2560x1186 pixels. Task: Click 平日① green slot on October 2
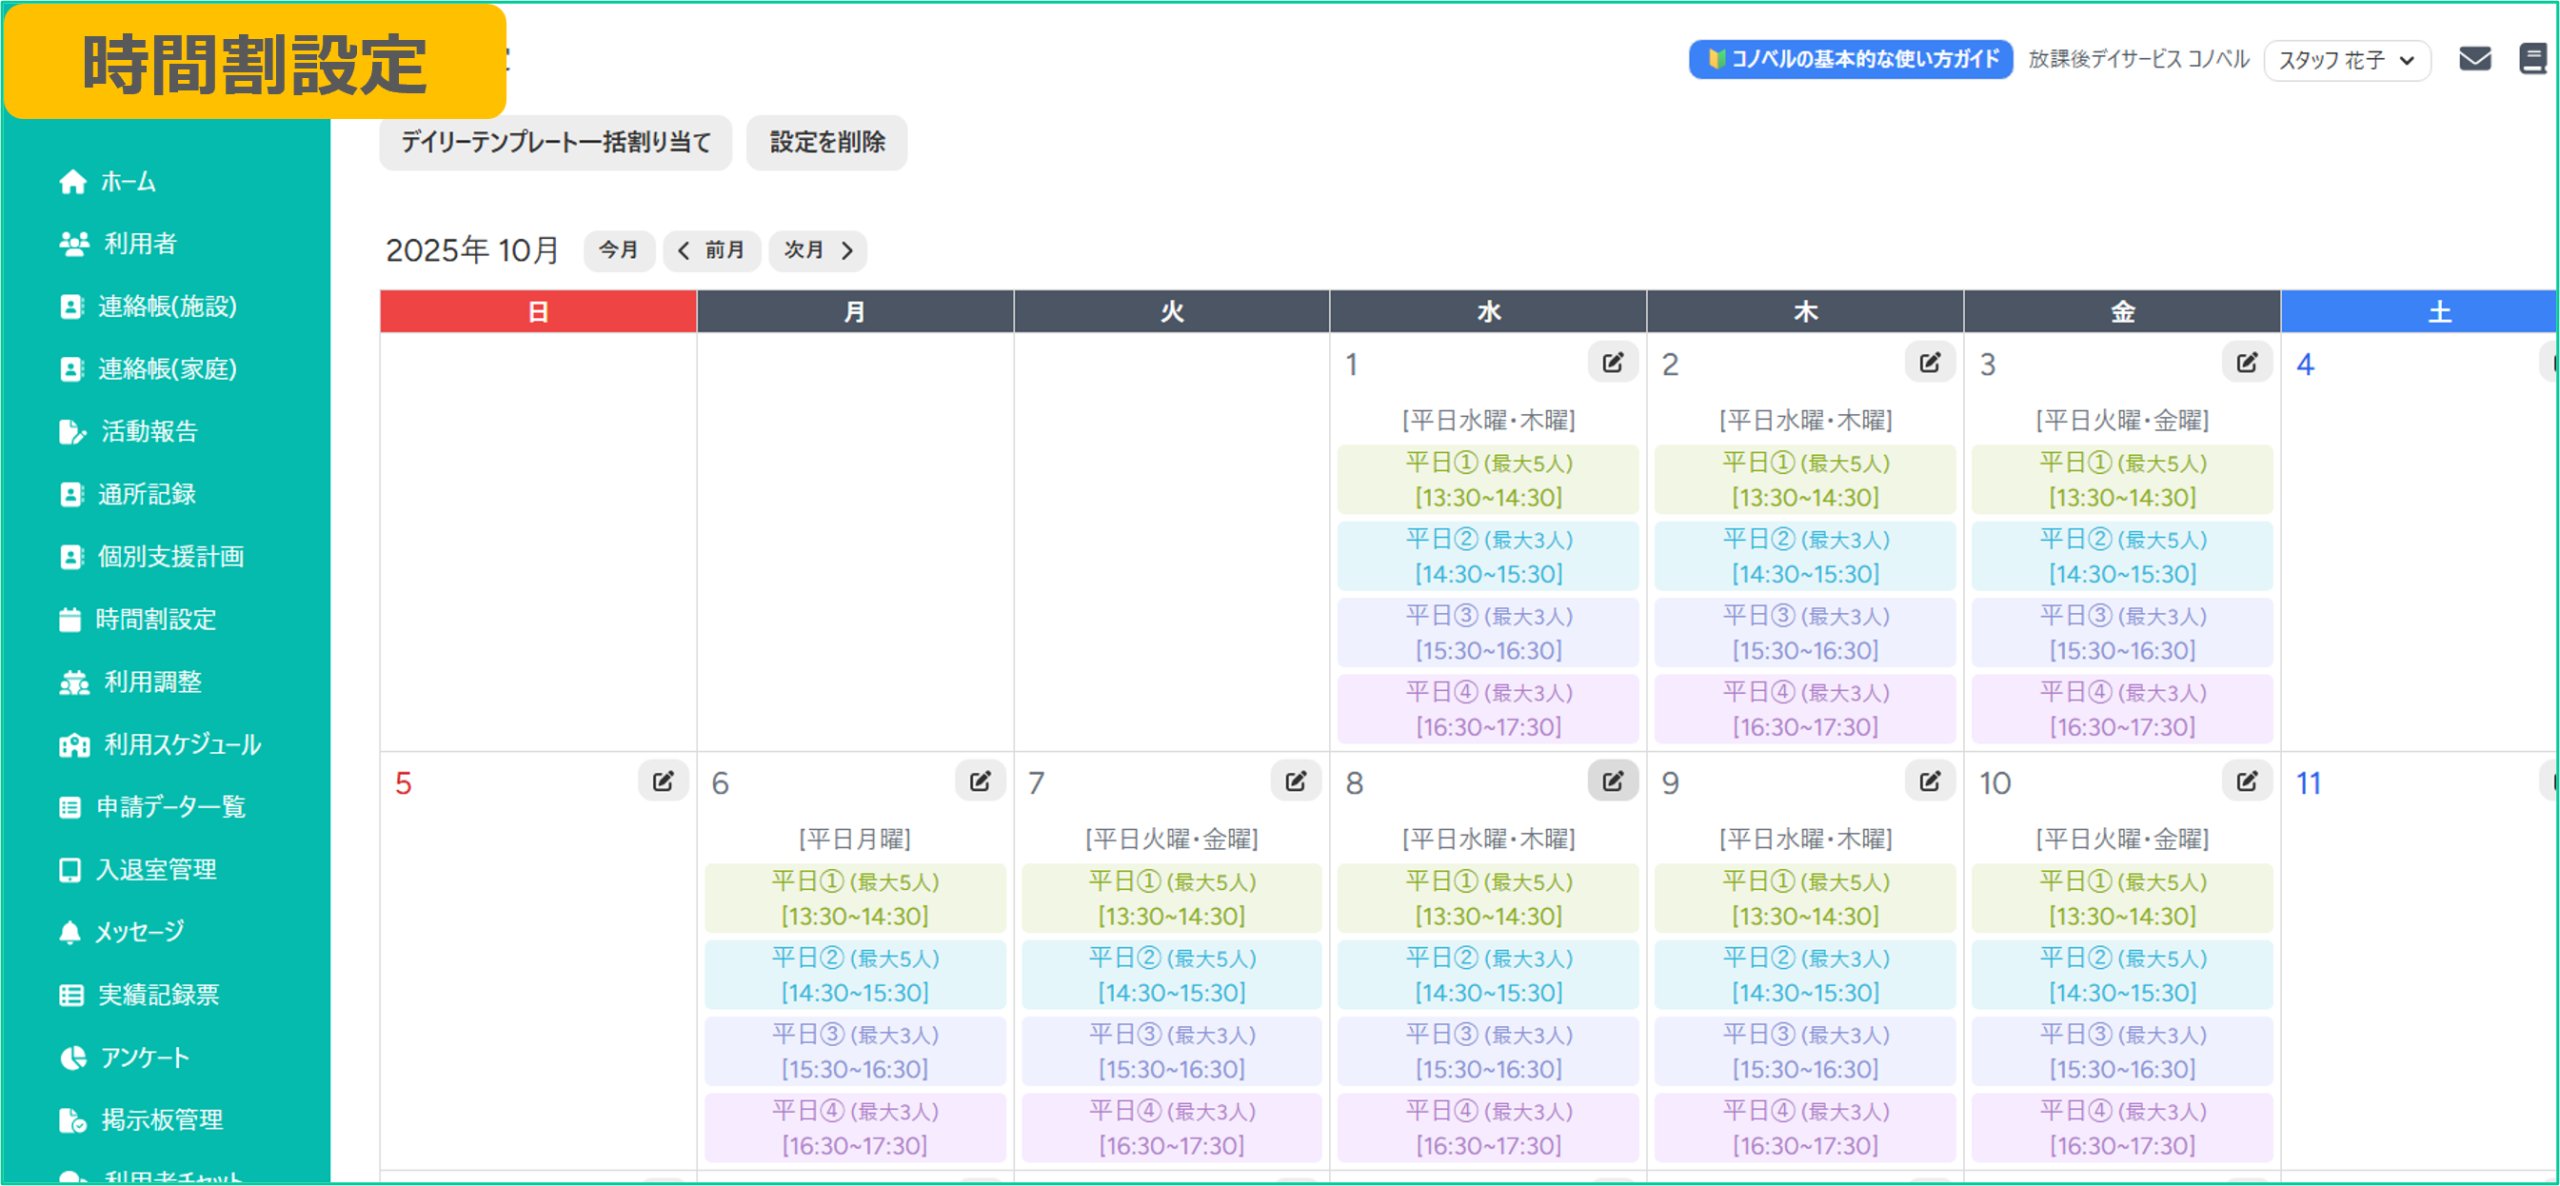pos(1805,480)
